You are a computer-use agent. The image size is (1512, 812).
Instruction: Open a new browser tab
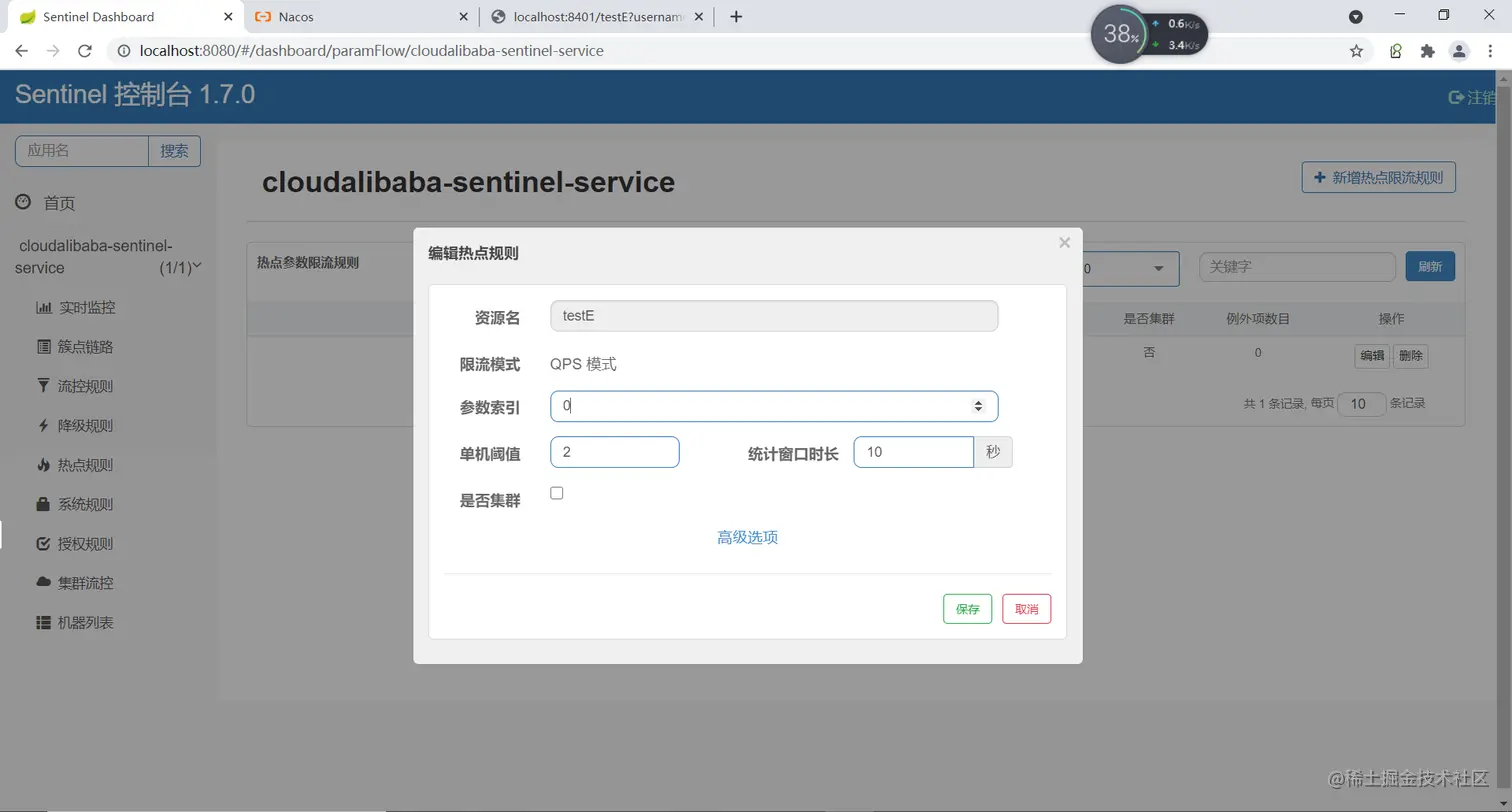coord(736,16)
